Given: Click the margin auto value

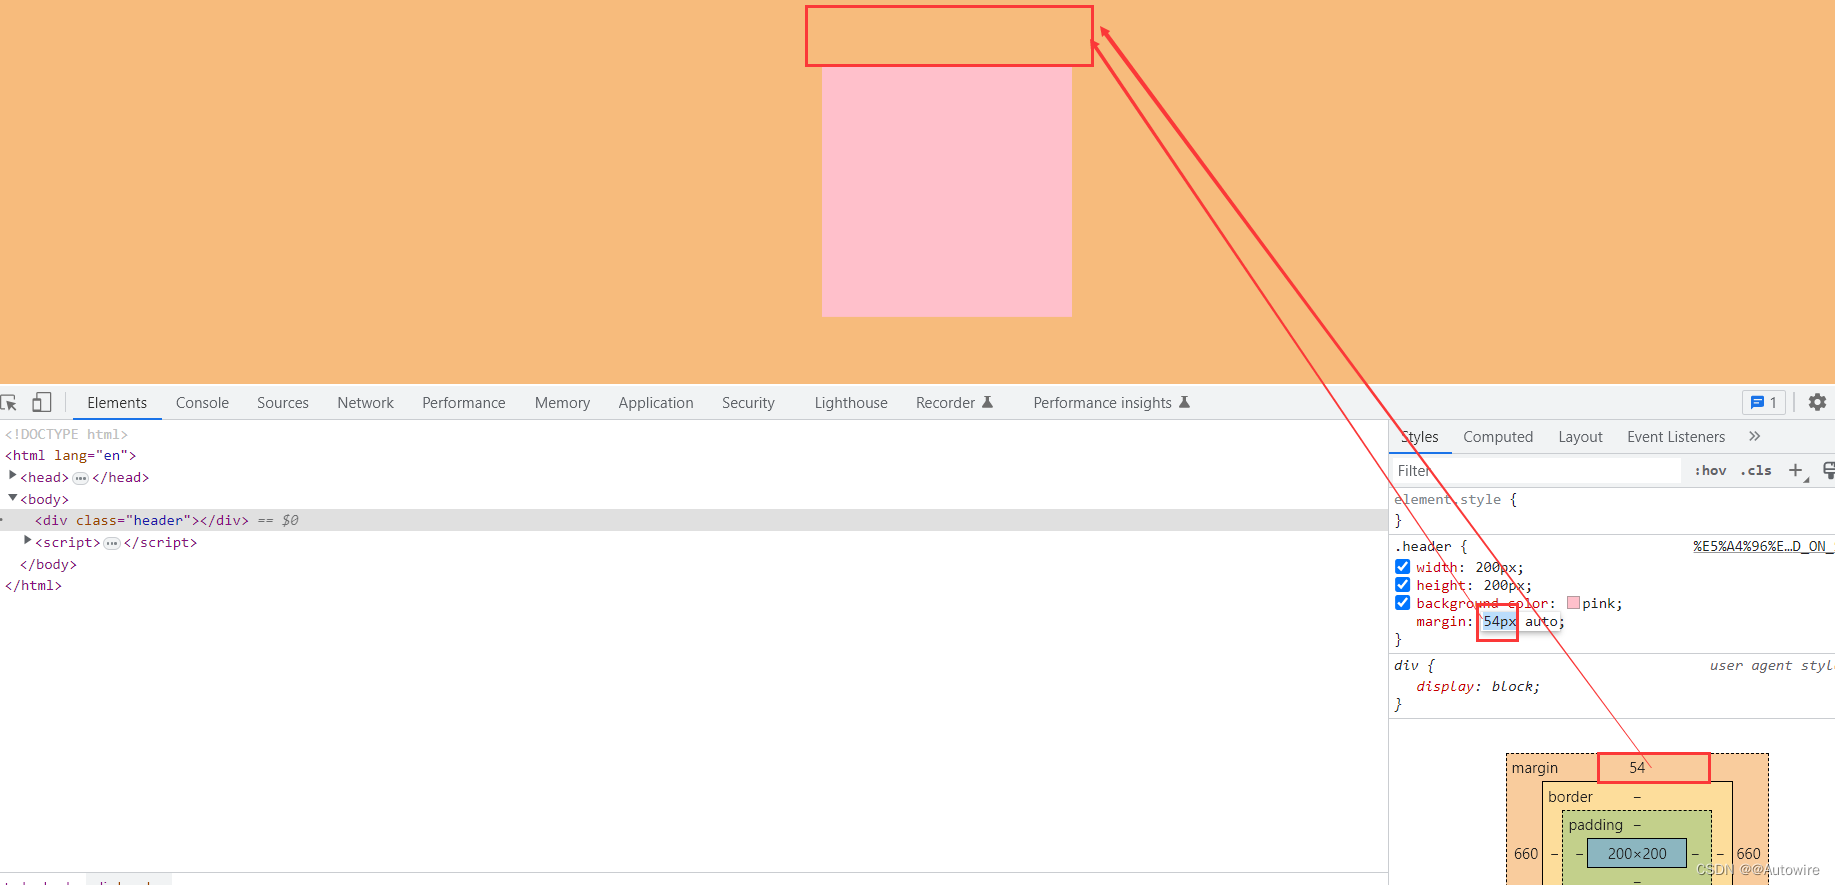Looking at the screenshot, I should click(1541, 621).
